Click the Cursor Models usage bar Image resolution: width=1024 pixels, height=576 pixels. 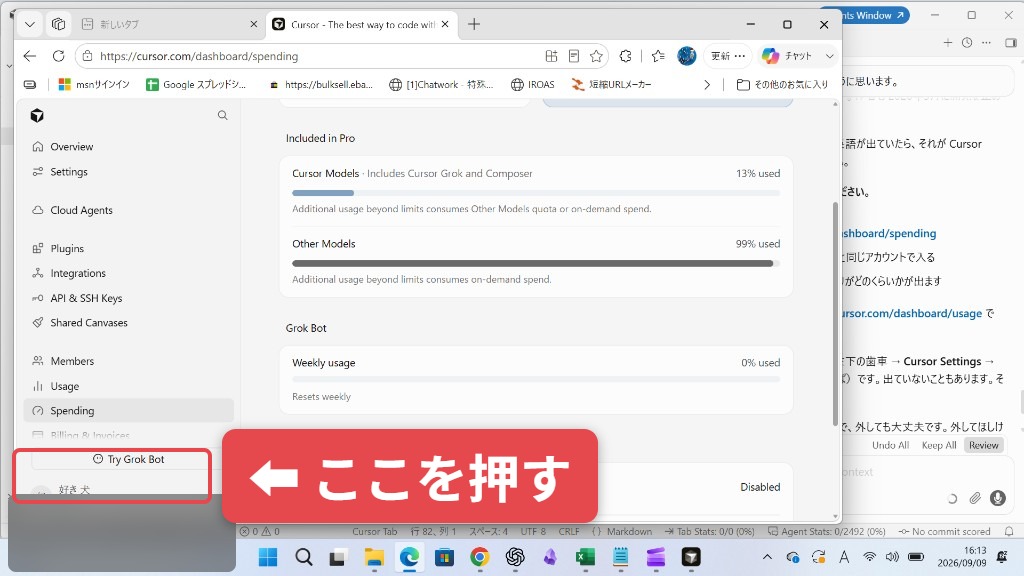click(536, 193)
